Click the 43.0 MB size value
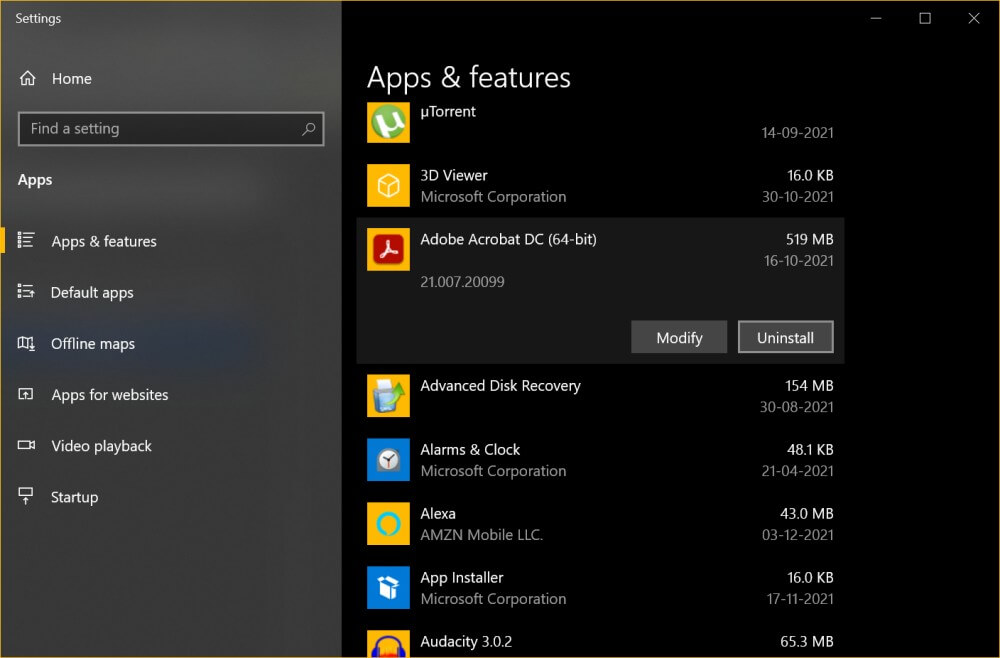The image size is (1000, 658). point(806,513)
